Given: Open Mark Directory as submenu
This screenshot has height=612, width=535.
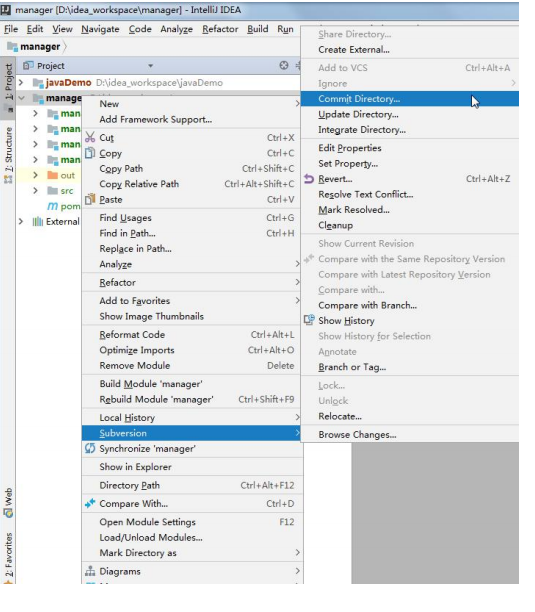Looking at the screenshot, I should click(192, 553).
